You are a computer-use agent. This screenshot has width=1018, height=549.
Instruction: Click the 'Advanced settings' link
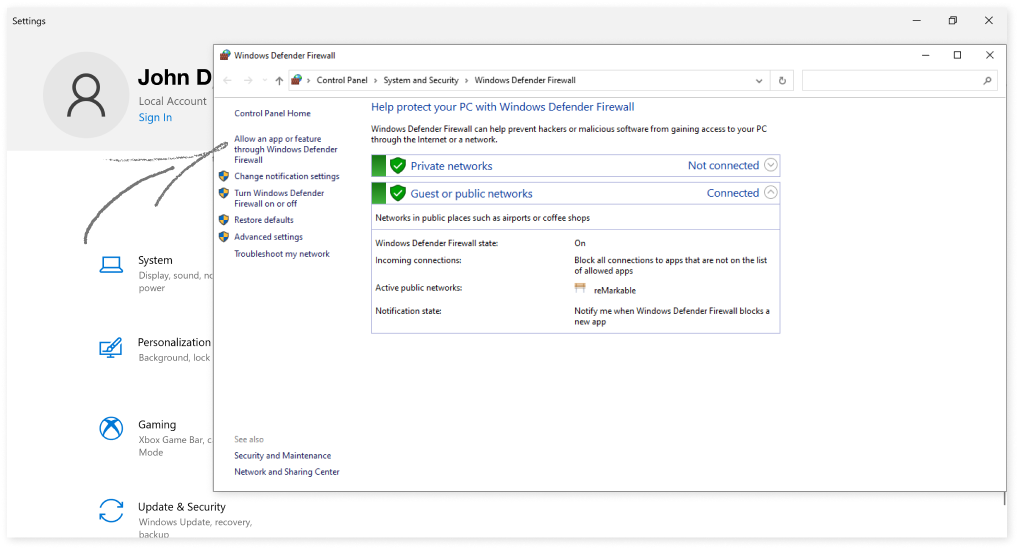click(268, 237)
